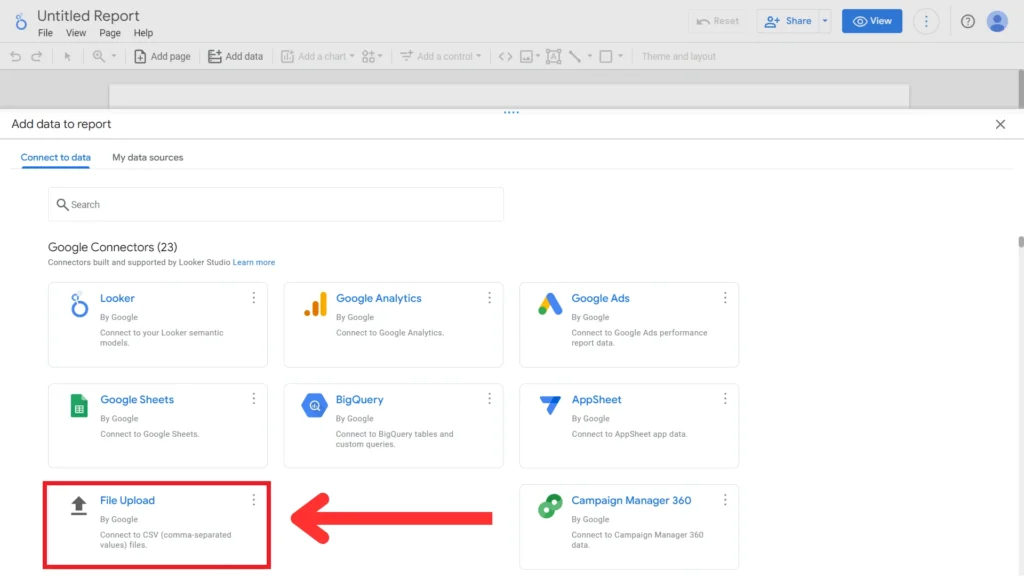Switch to My data sources tab
This screenshot has width=1024, height=576.
[x=147, y=157]
